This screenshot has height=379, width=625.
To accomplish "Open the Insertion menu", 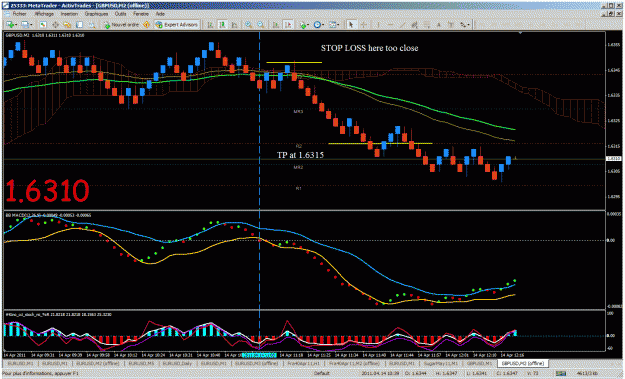I will click(69, 14).
